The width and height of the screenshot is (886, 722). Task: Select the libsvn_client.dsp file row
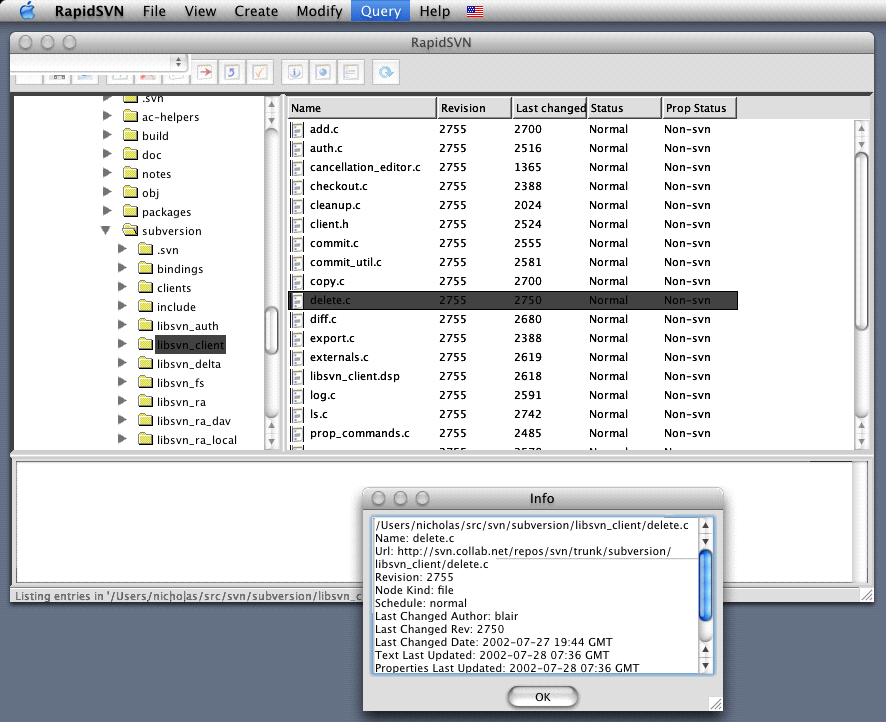pos(513,376)
